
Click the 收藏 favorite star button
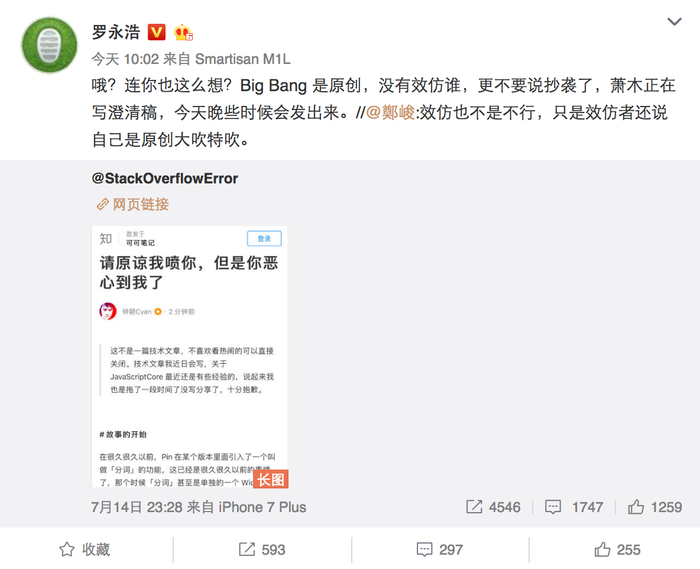point(85,549)
